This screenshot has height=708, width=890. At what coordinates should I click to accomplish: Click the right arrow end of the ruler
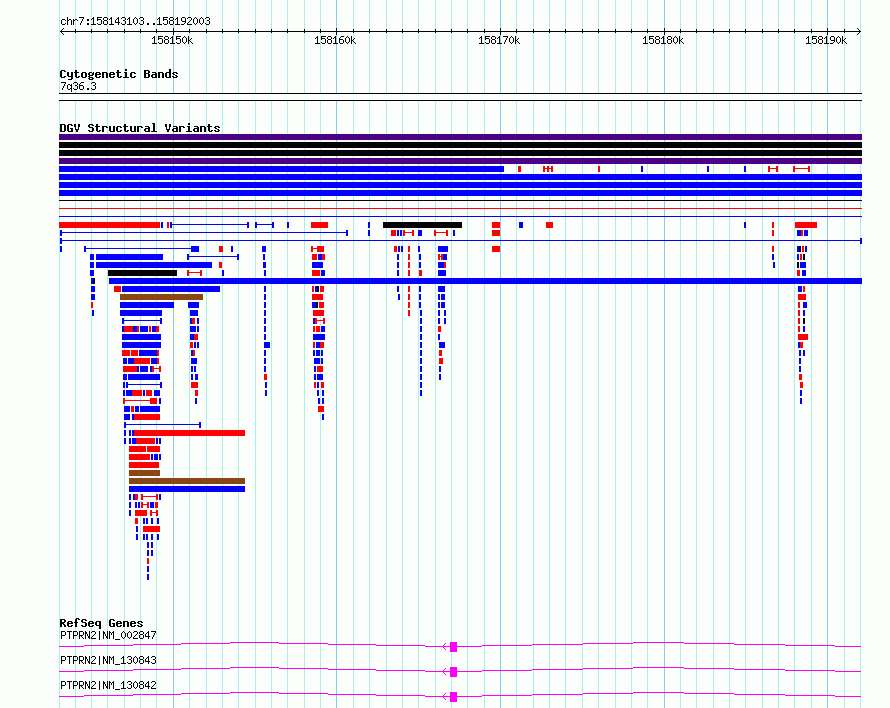coord(859,32)
